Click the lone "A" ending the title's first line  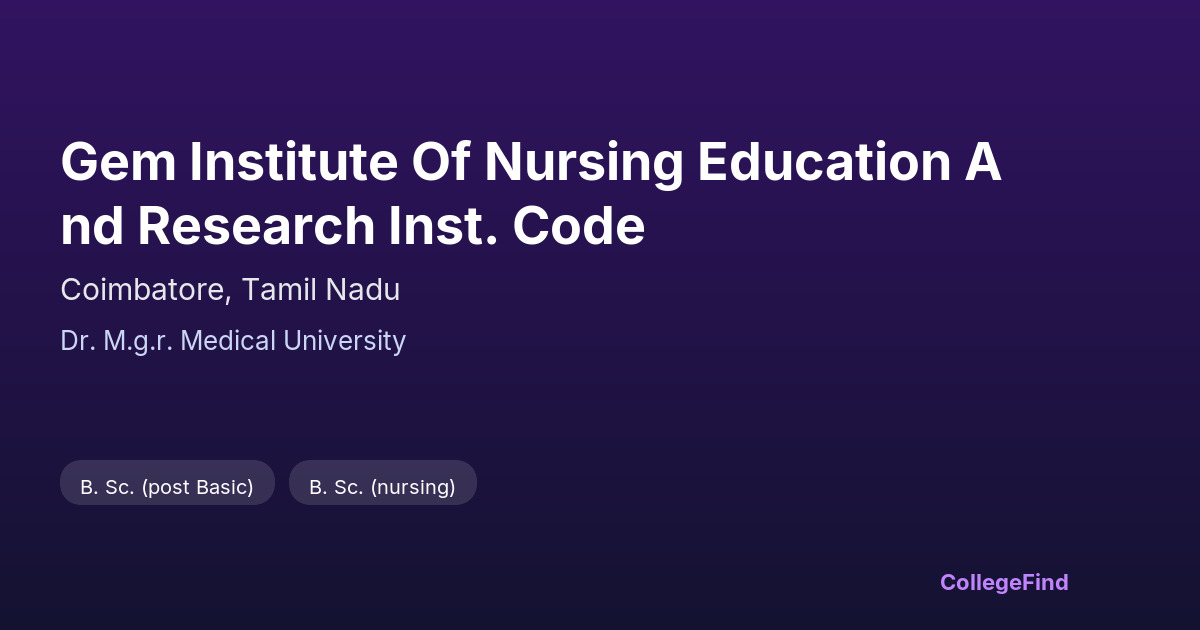pos(982,162)
